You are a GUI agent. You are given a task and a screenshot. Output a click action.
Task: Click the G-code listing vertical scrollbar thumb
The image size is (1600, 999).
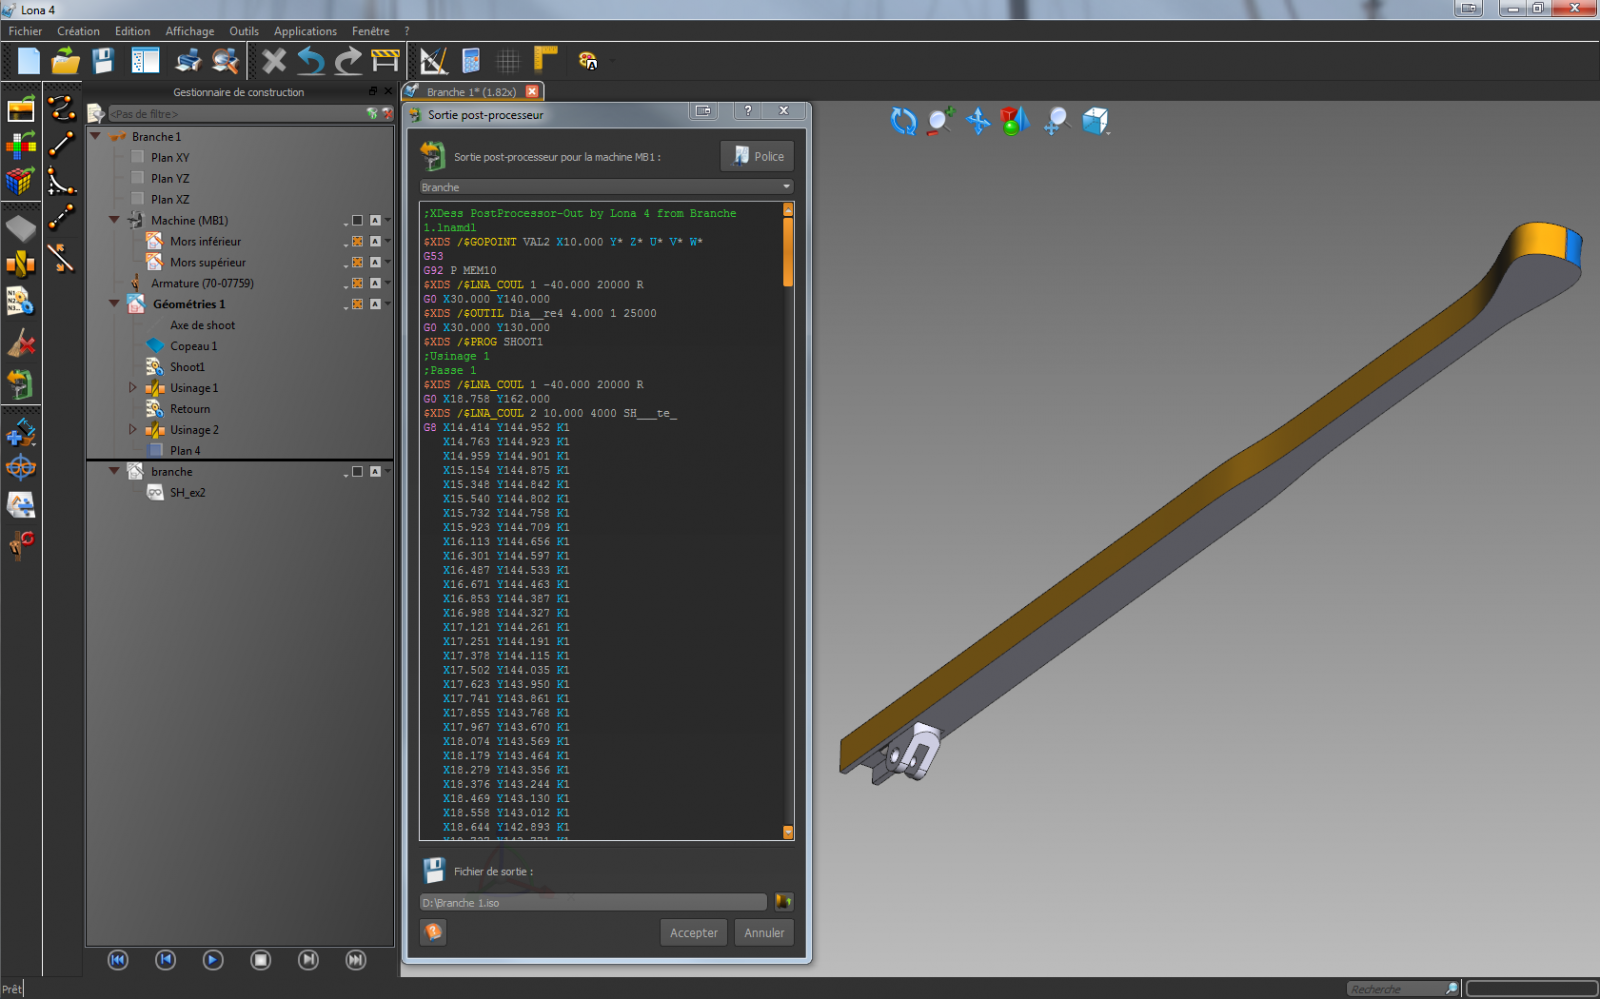click(x=788, y=250)
